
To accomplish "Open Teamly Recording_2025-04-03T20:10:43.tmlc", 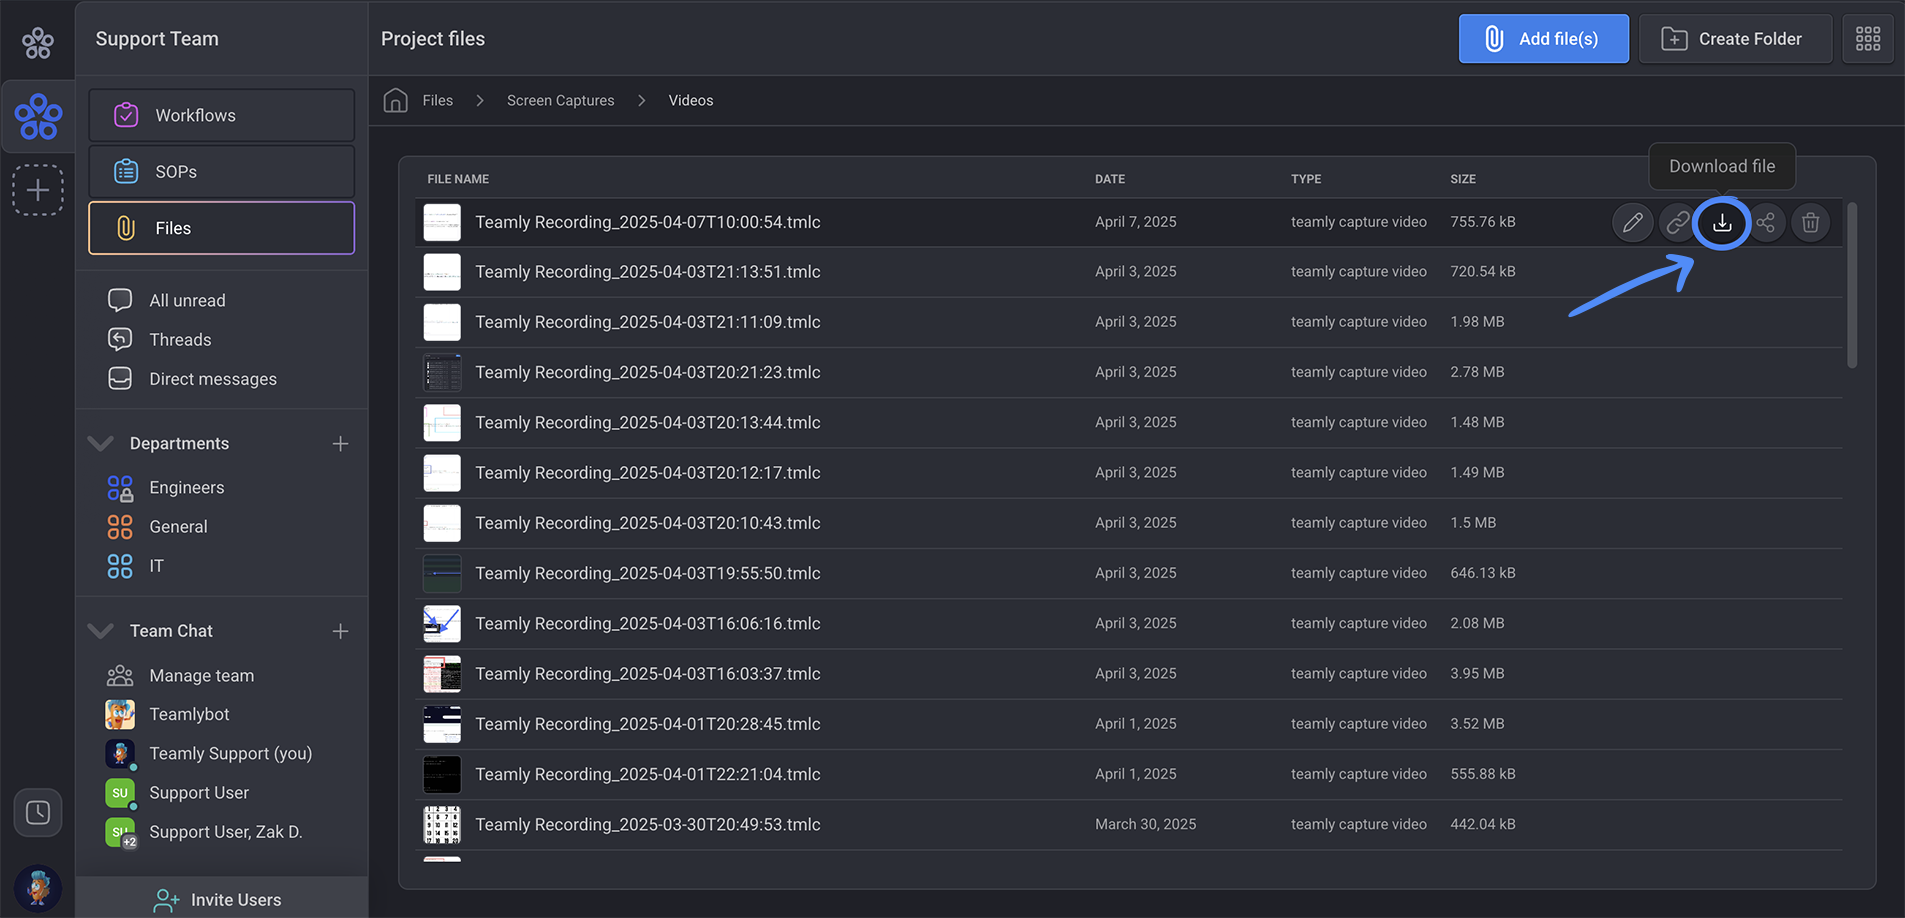I will [x=647, y=523].
